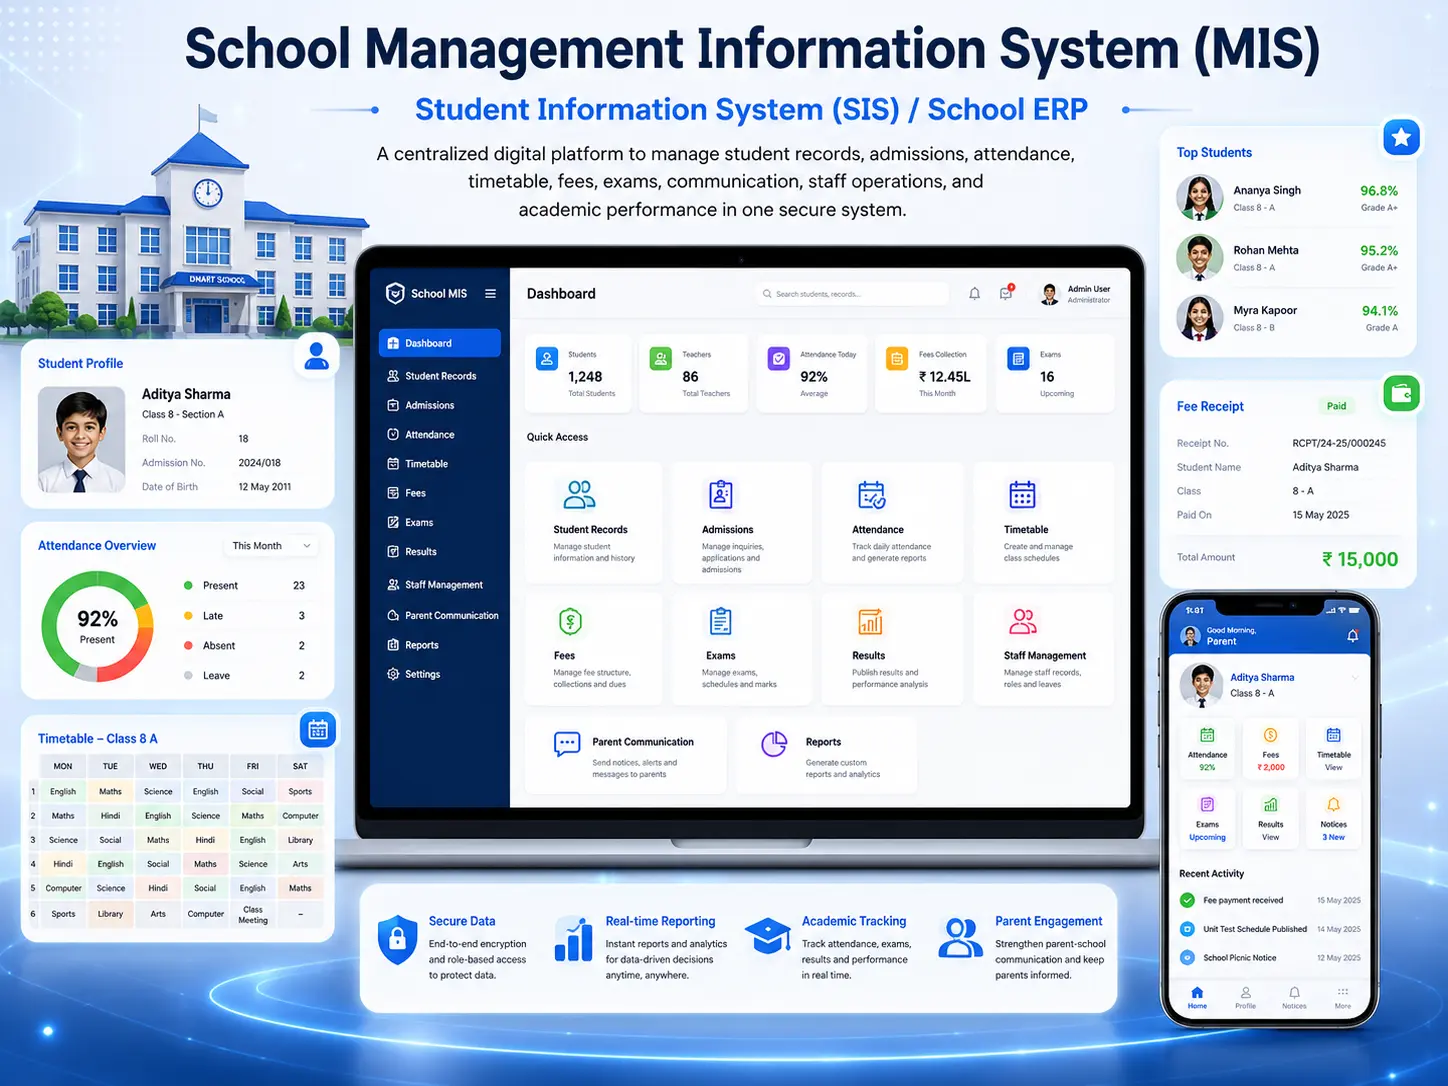Click the search students records field
Screen dimensions: 1448x1086
(x=852, y=294)
